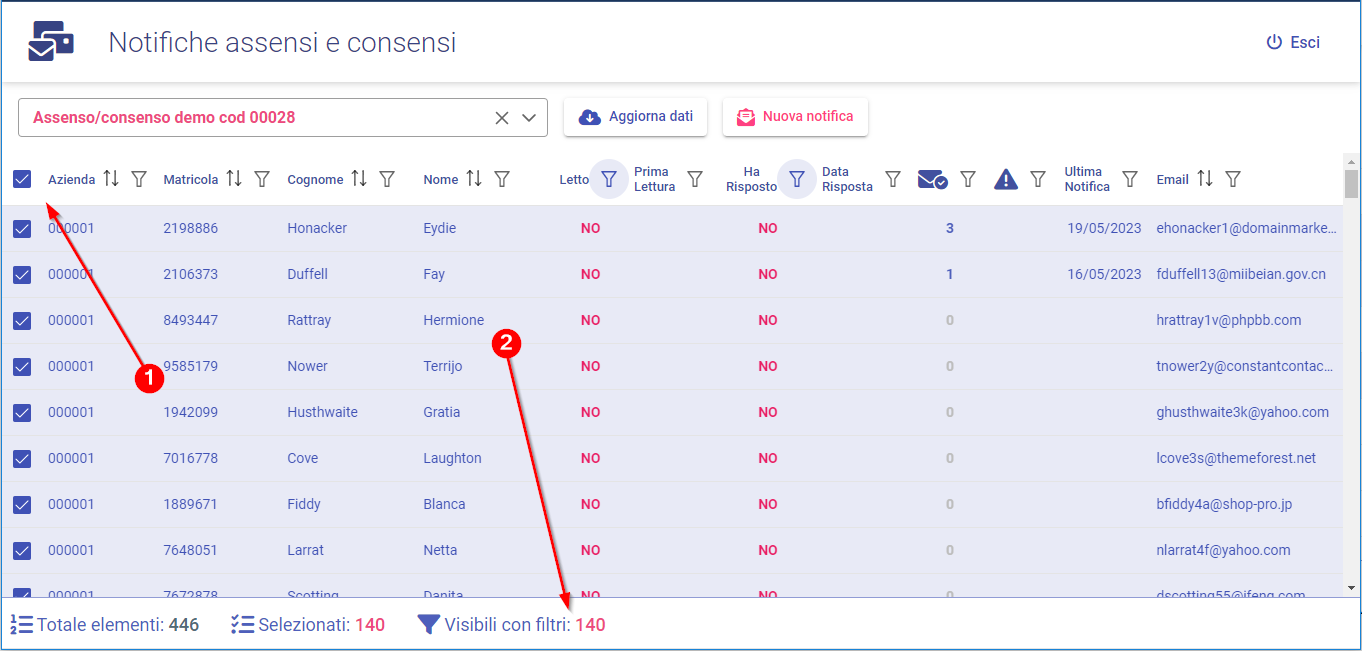
Task: Click Esci to log out
Action: [1293, 42]
